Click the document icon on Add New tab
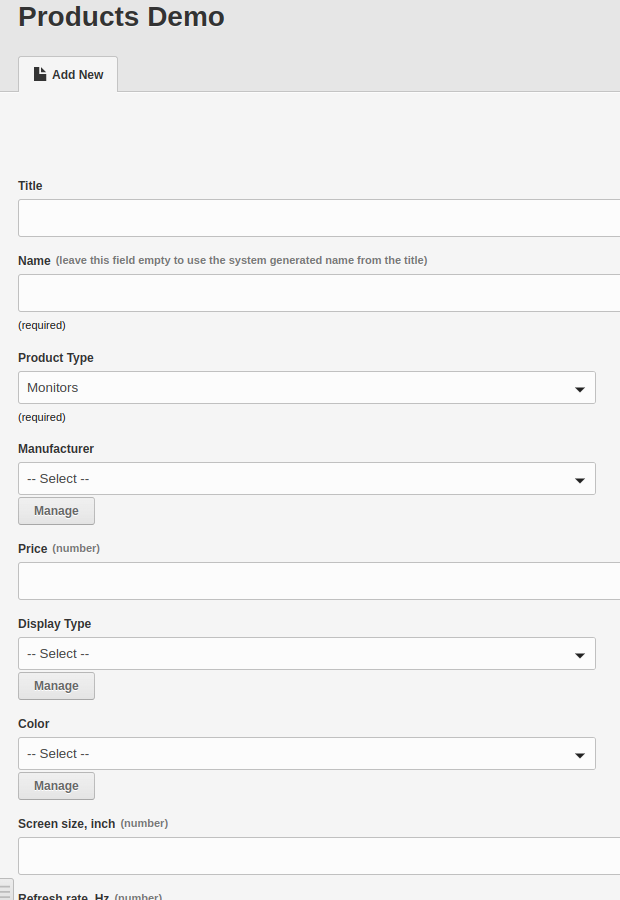This screenshot has height=900, width=620. point(40,74)
